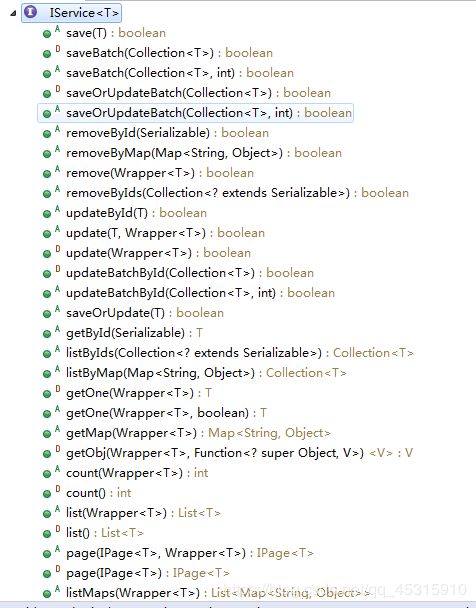Click the green icon beside updateById(T)
The image size is (476, 608).
47,214
